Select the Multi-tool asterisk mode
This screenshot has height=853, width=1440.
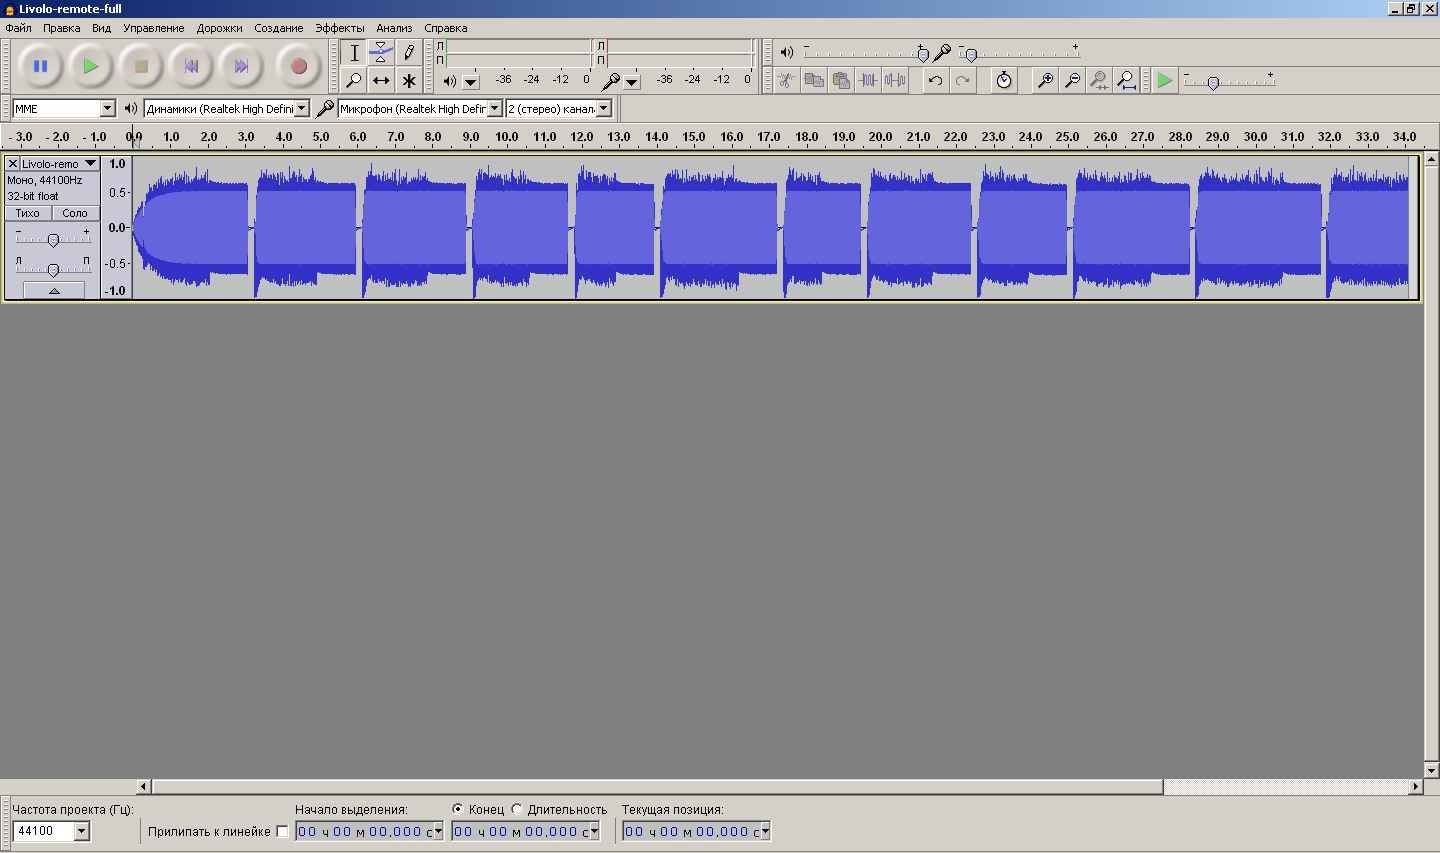408,80
